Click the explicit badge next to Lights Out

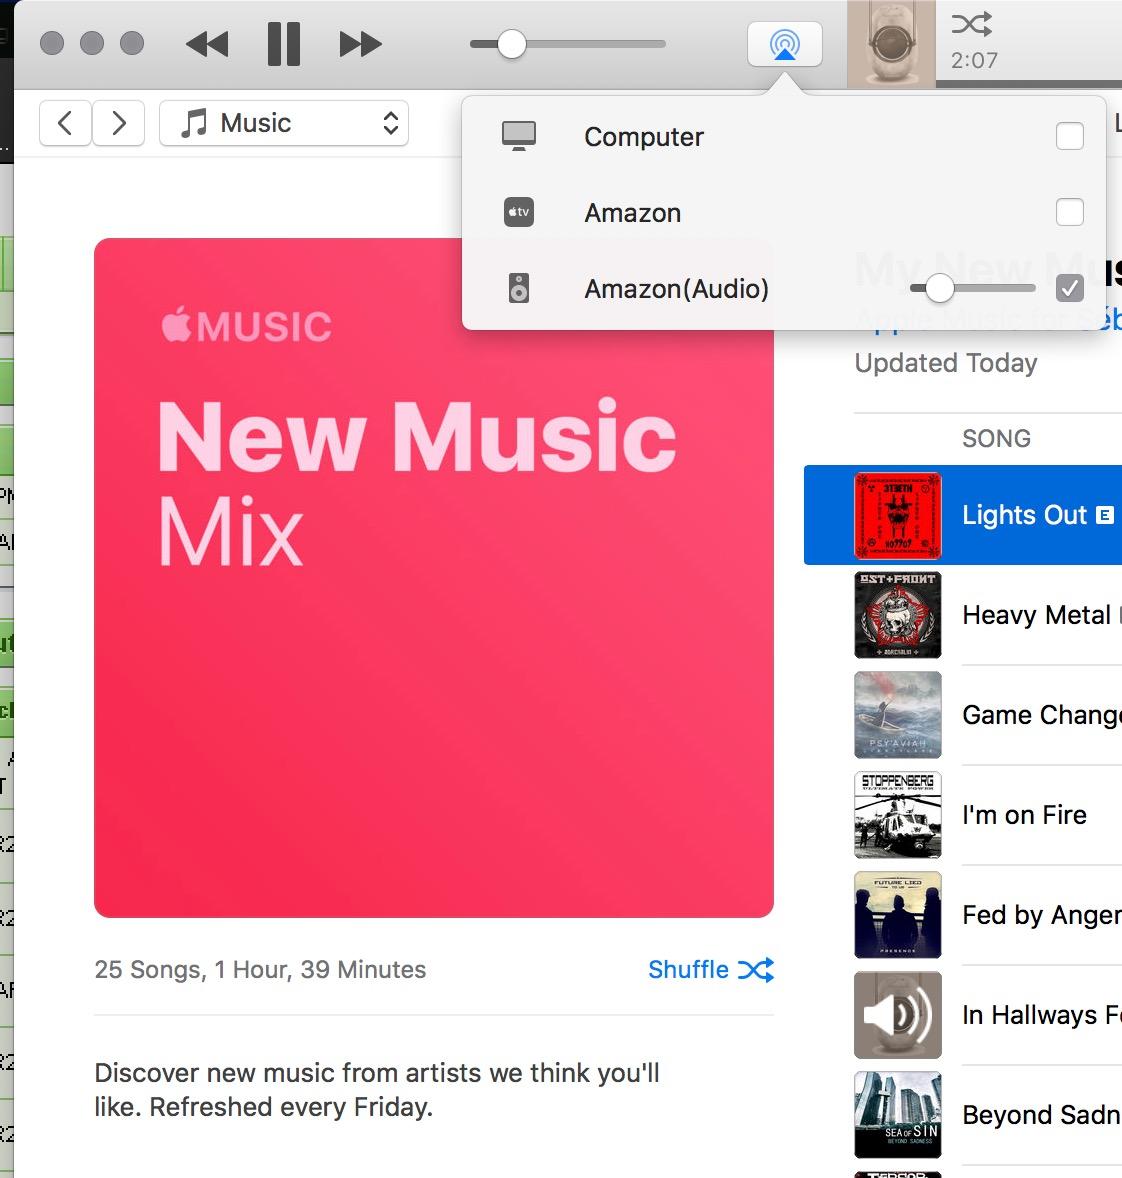click(1105, 515)
